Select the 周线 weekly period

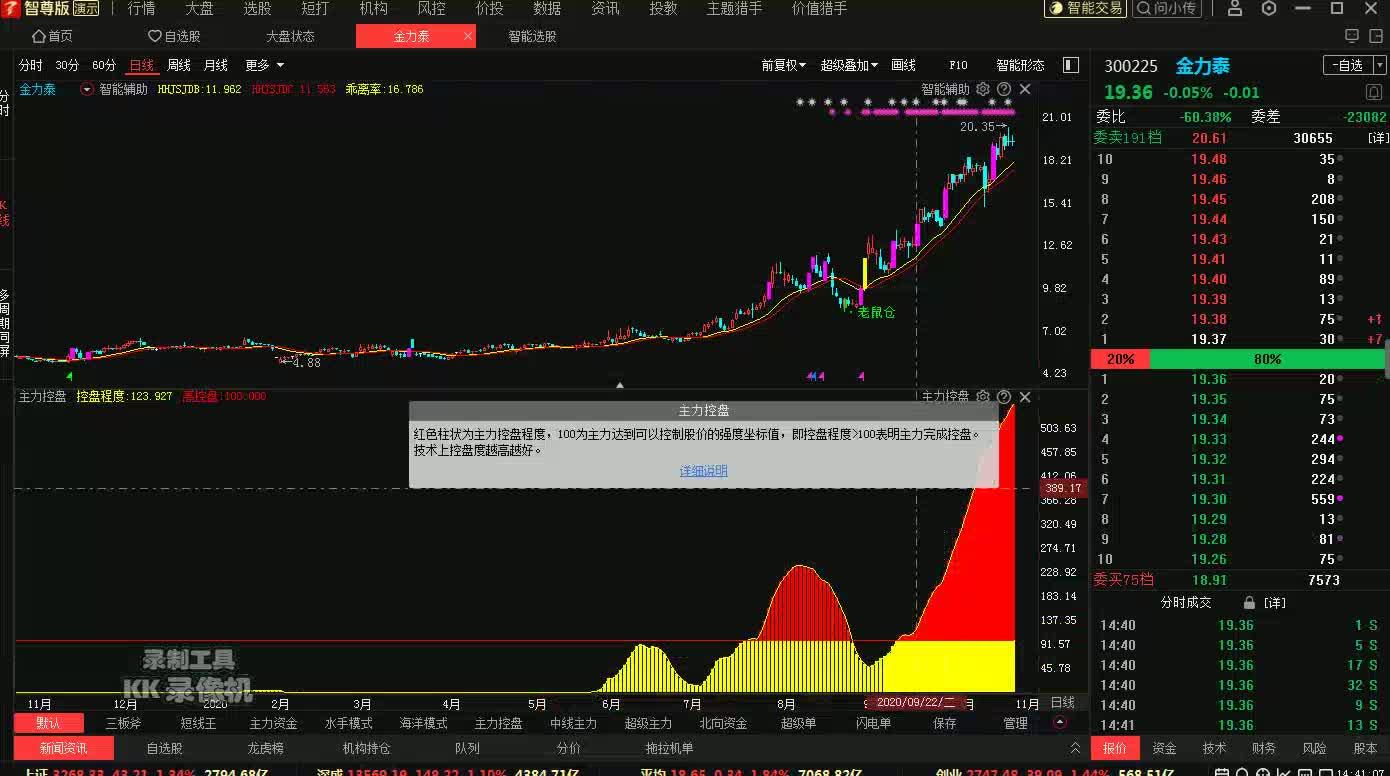coord(179,65)
